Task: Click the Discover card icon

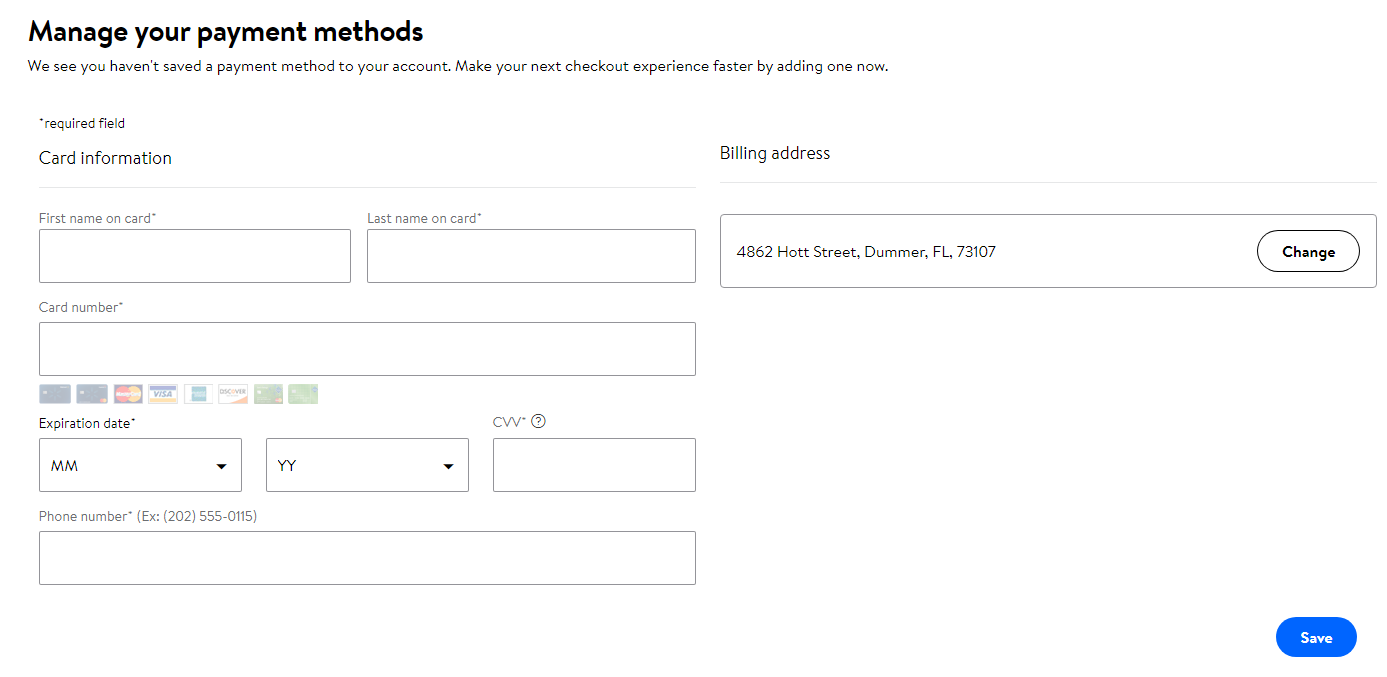Action: 233,394
